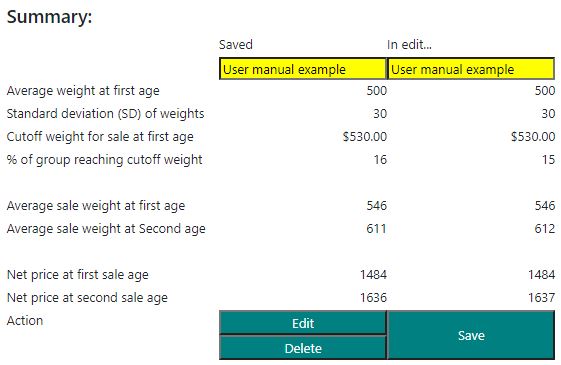The image size is (561, 365).
Task: Click saved net price second age 1636
Action: (373, 297)
